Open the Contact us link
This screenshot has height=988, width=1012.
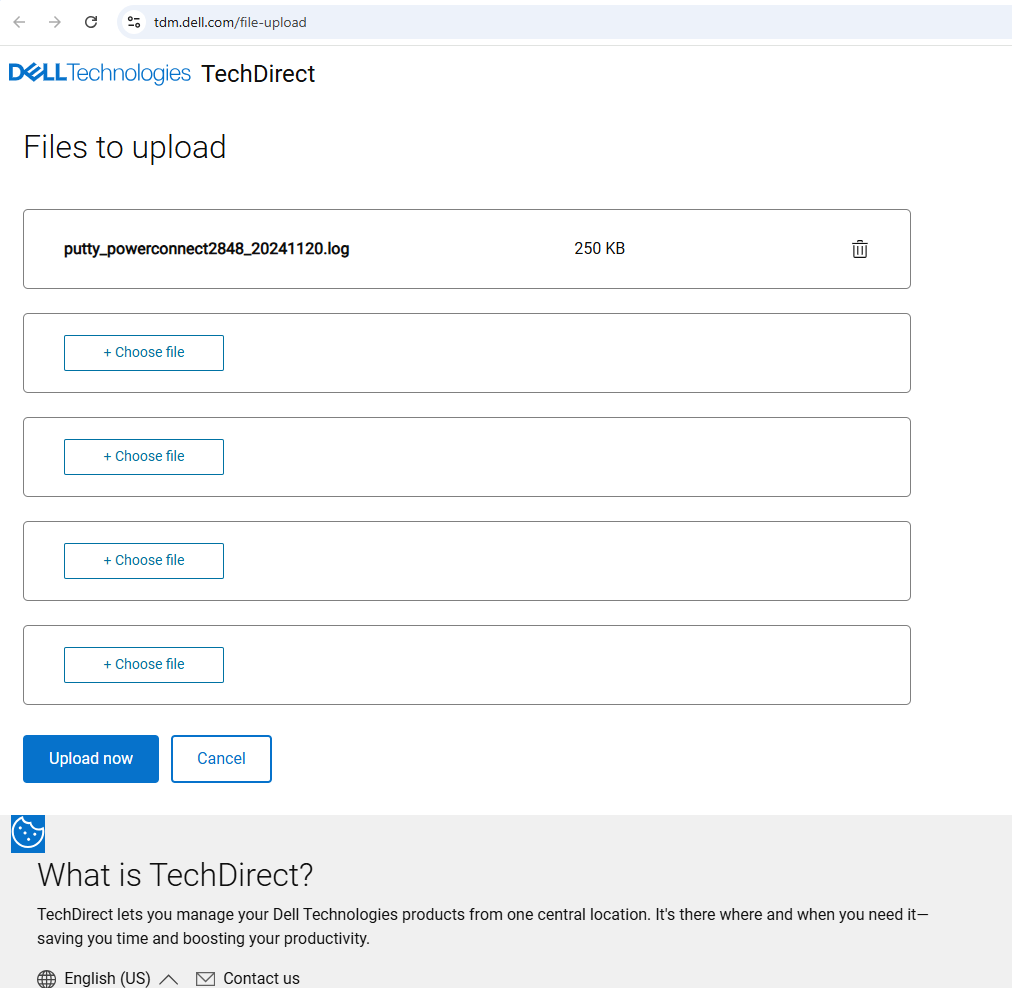261,978
